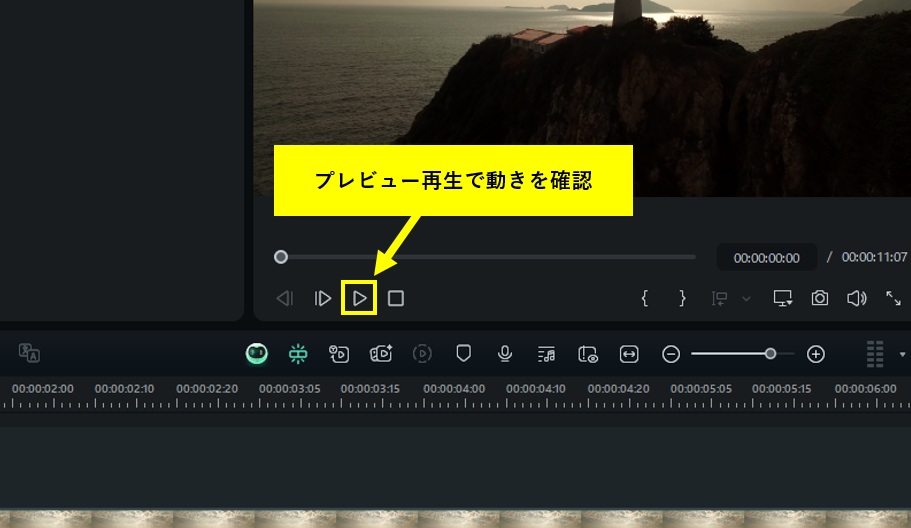Viewport: 911px width, 528px height.
Task: Zoom timeline to fit
Action: pos(629,354)
